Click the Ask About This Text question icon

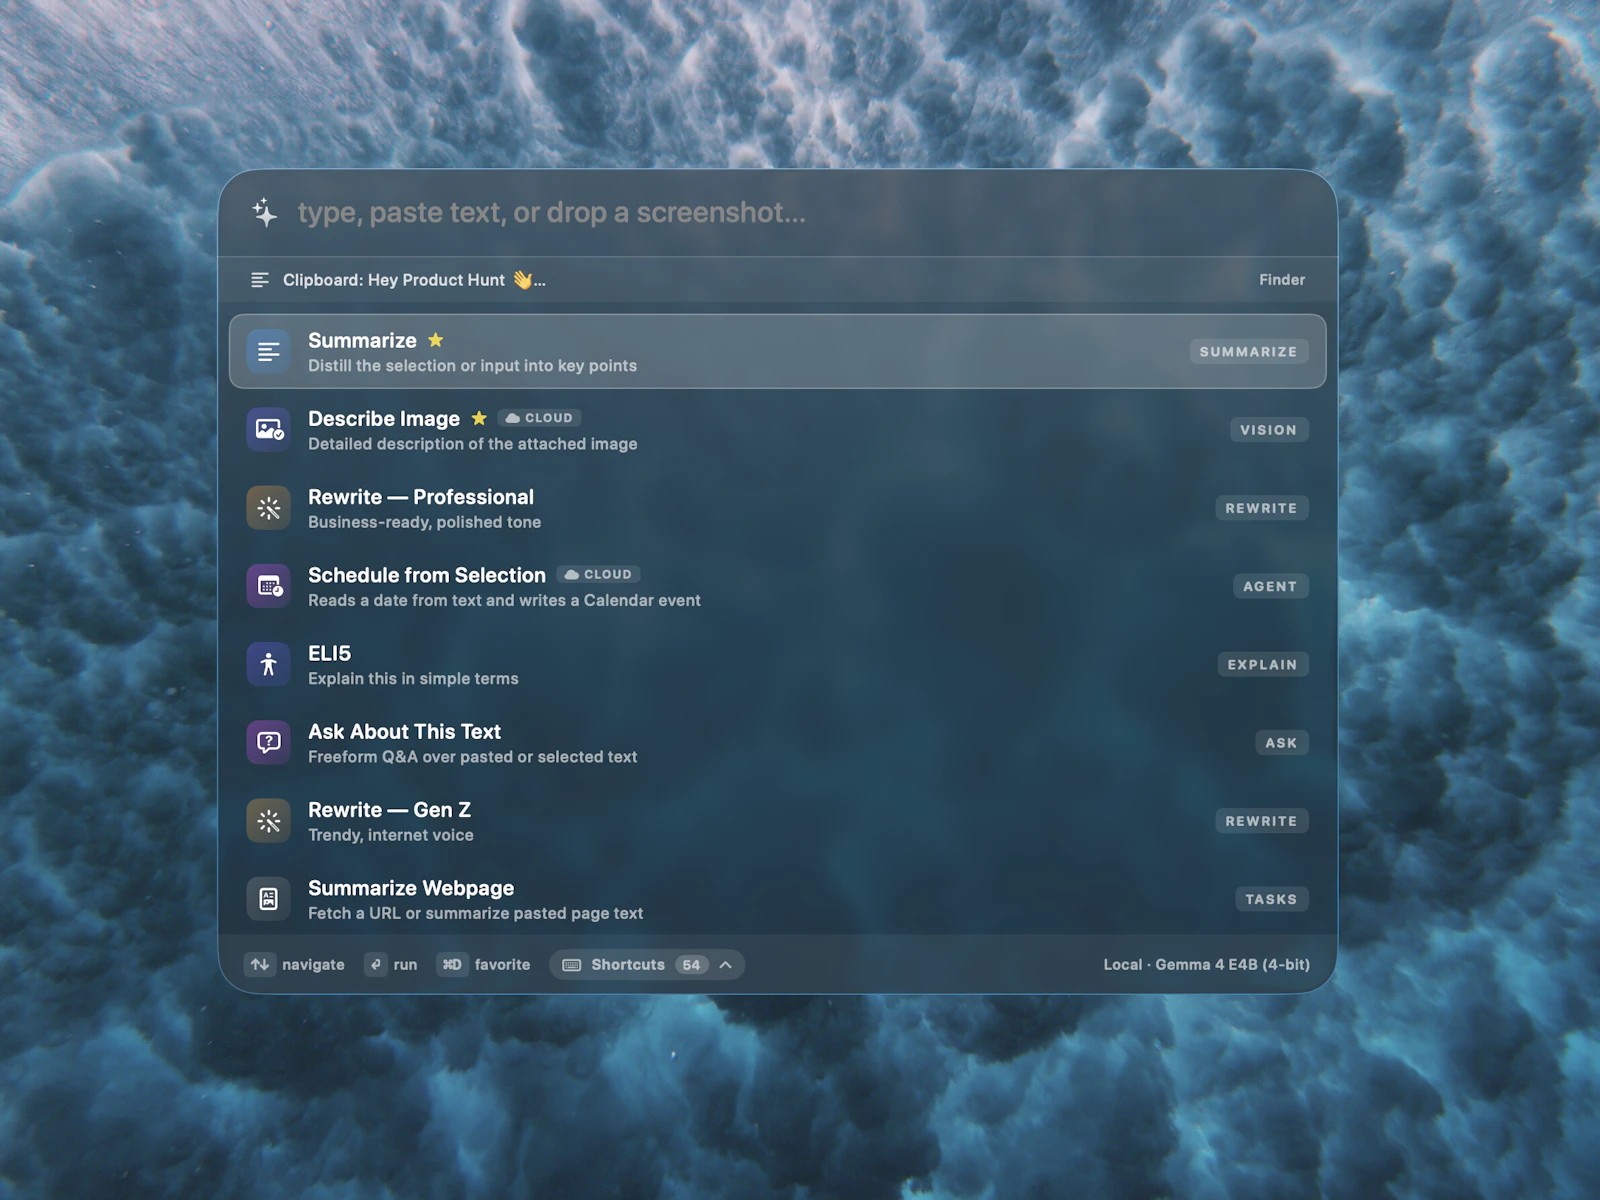pos(269,743)
